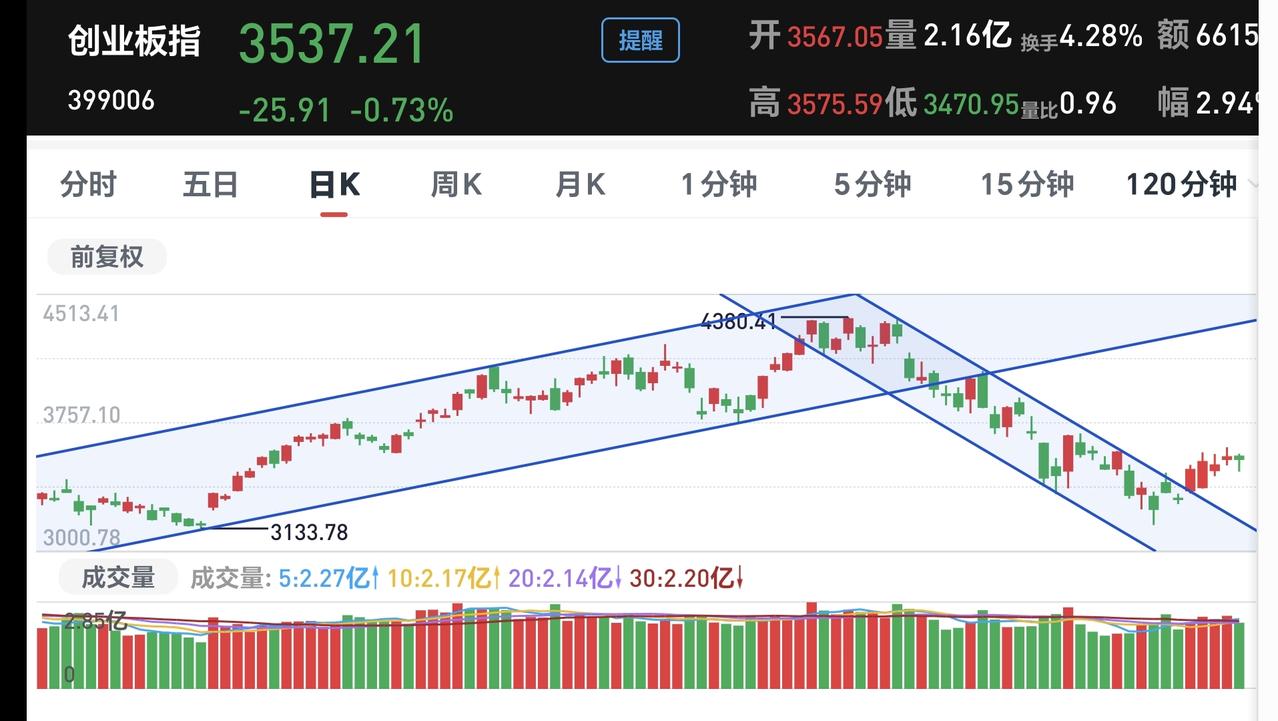Expand the 120分钟 interval dropdown
This screenshot has height=721, width=1278.
click(1188, 185)
